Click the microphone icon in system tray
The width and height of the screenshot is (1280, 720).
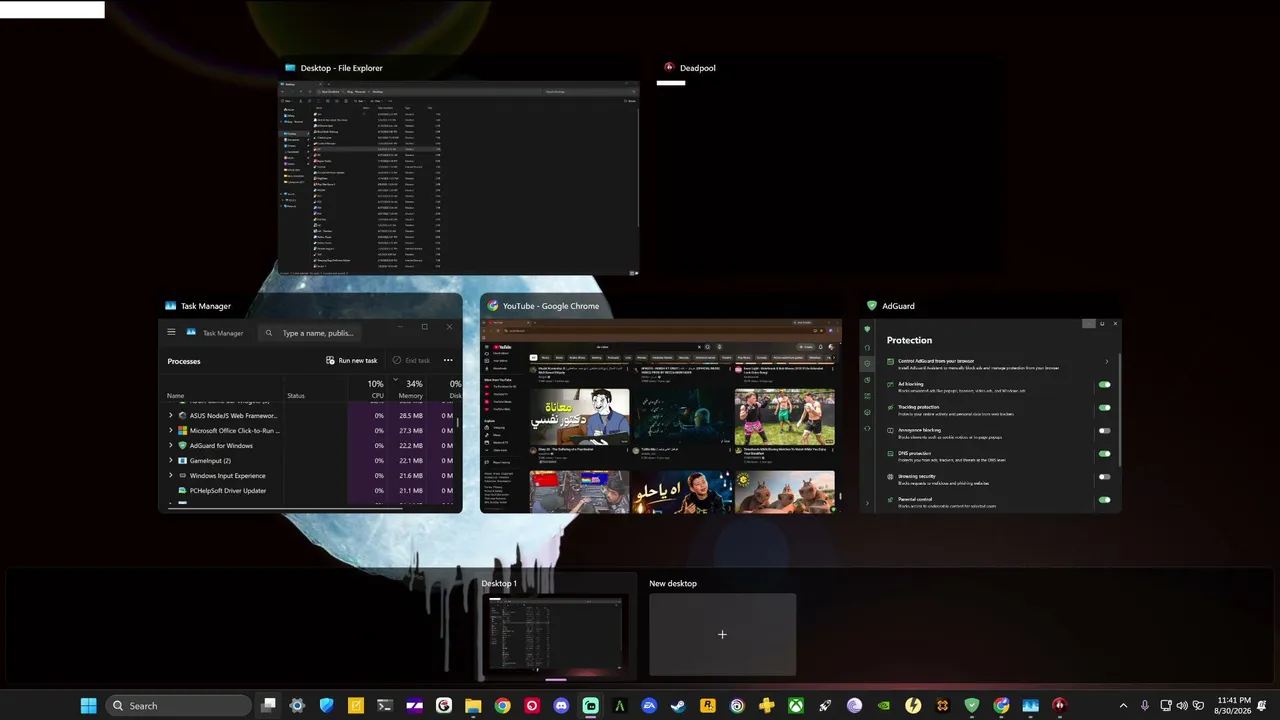pyautogui.click(x=1145, y=706)
